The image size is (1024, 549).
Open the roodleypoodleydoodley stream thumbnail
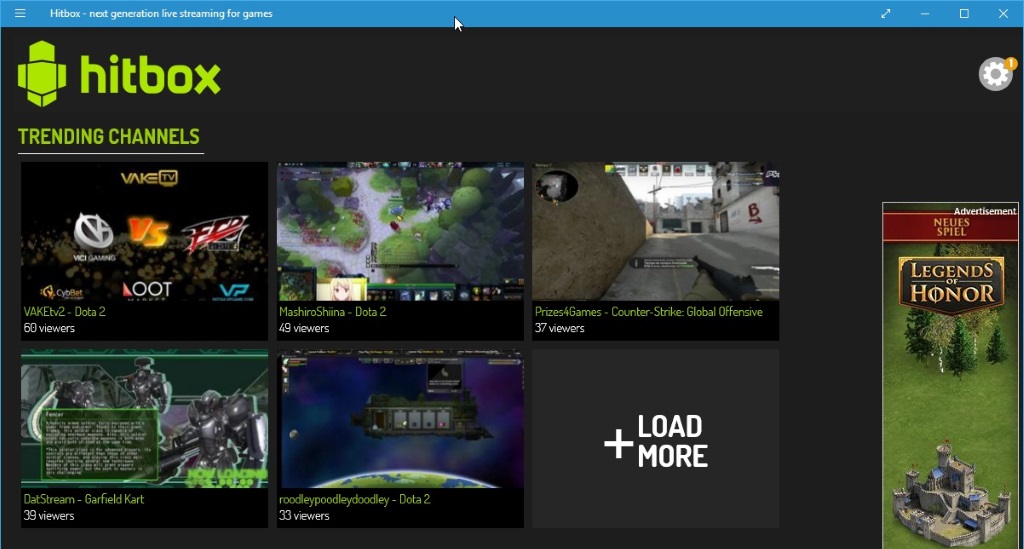coord(400,419)
